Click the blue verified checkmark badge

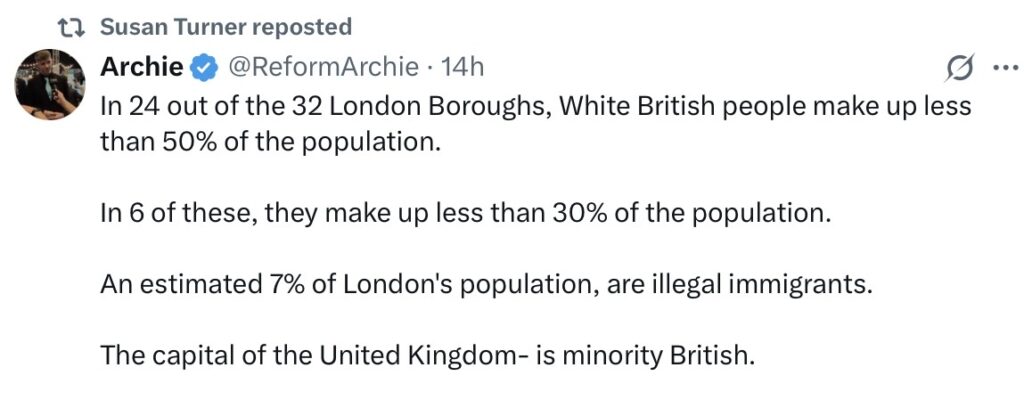tap(204, 68)
